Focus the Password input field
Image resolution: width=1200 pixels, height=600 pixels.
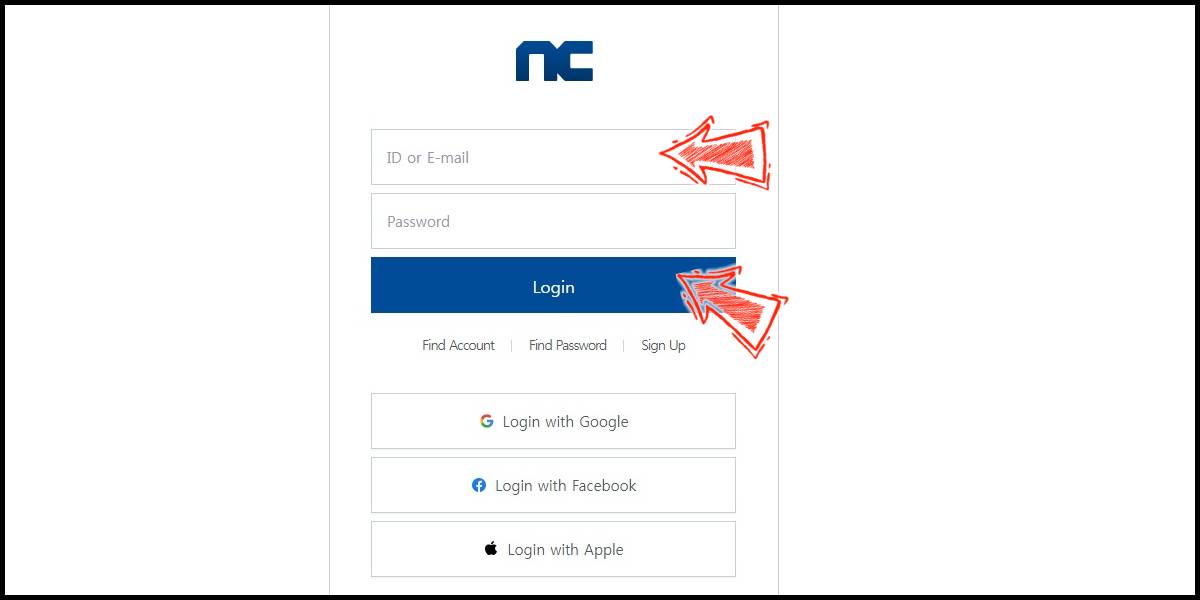553,221
